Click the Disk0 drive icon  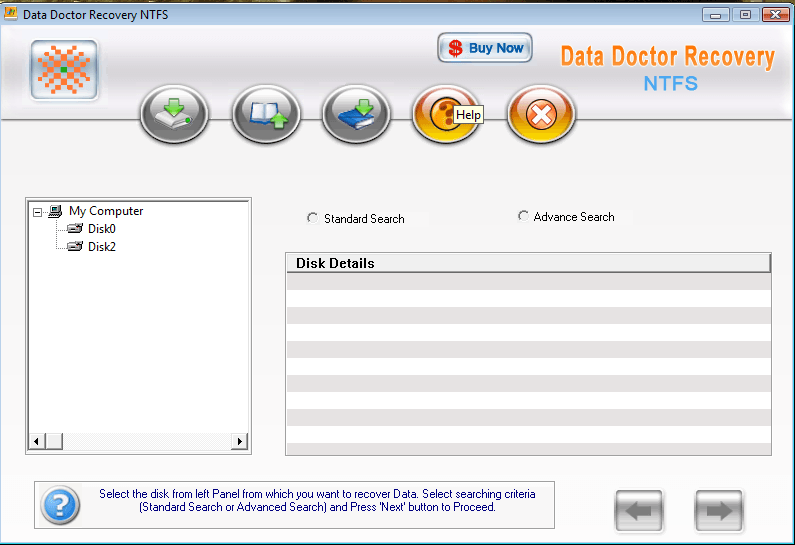(x=75, y=229)
